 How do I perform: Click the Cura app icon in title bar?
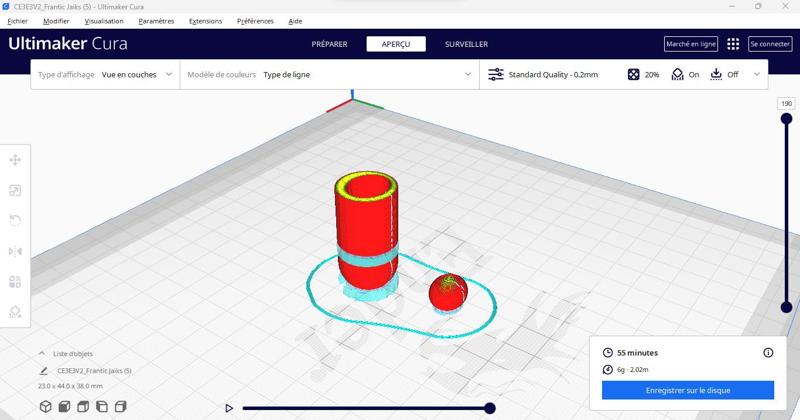(6, 7)
